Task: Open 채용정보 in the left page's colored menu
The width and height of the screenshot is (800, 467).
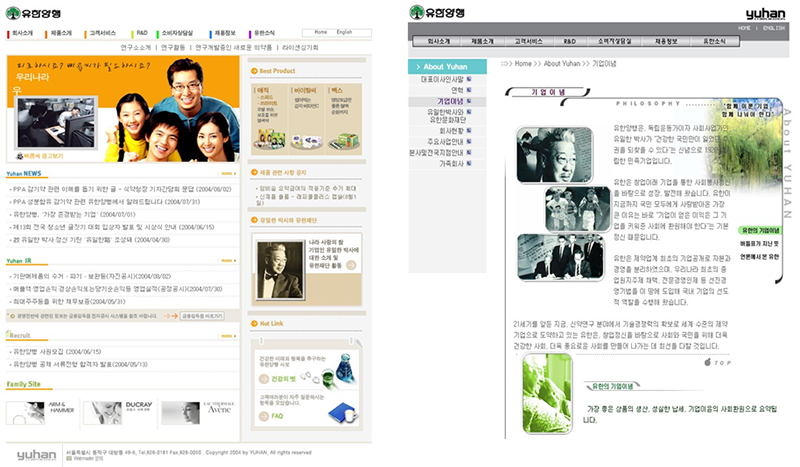Action: pos(225,33)
